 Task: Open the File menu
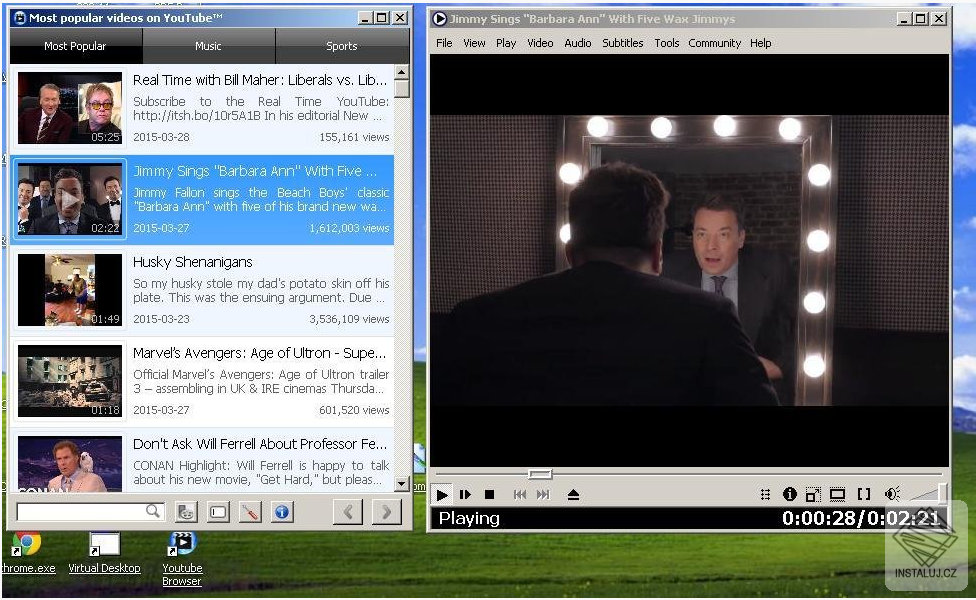(x=444, y=43)
